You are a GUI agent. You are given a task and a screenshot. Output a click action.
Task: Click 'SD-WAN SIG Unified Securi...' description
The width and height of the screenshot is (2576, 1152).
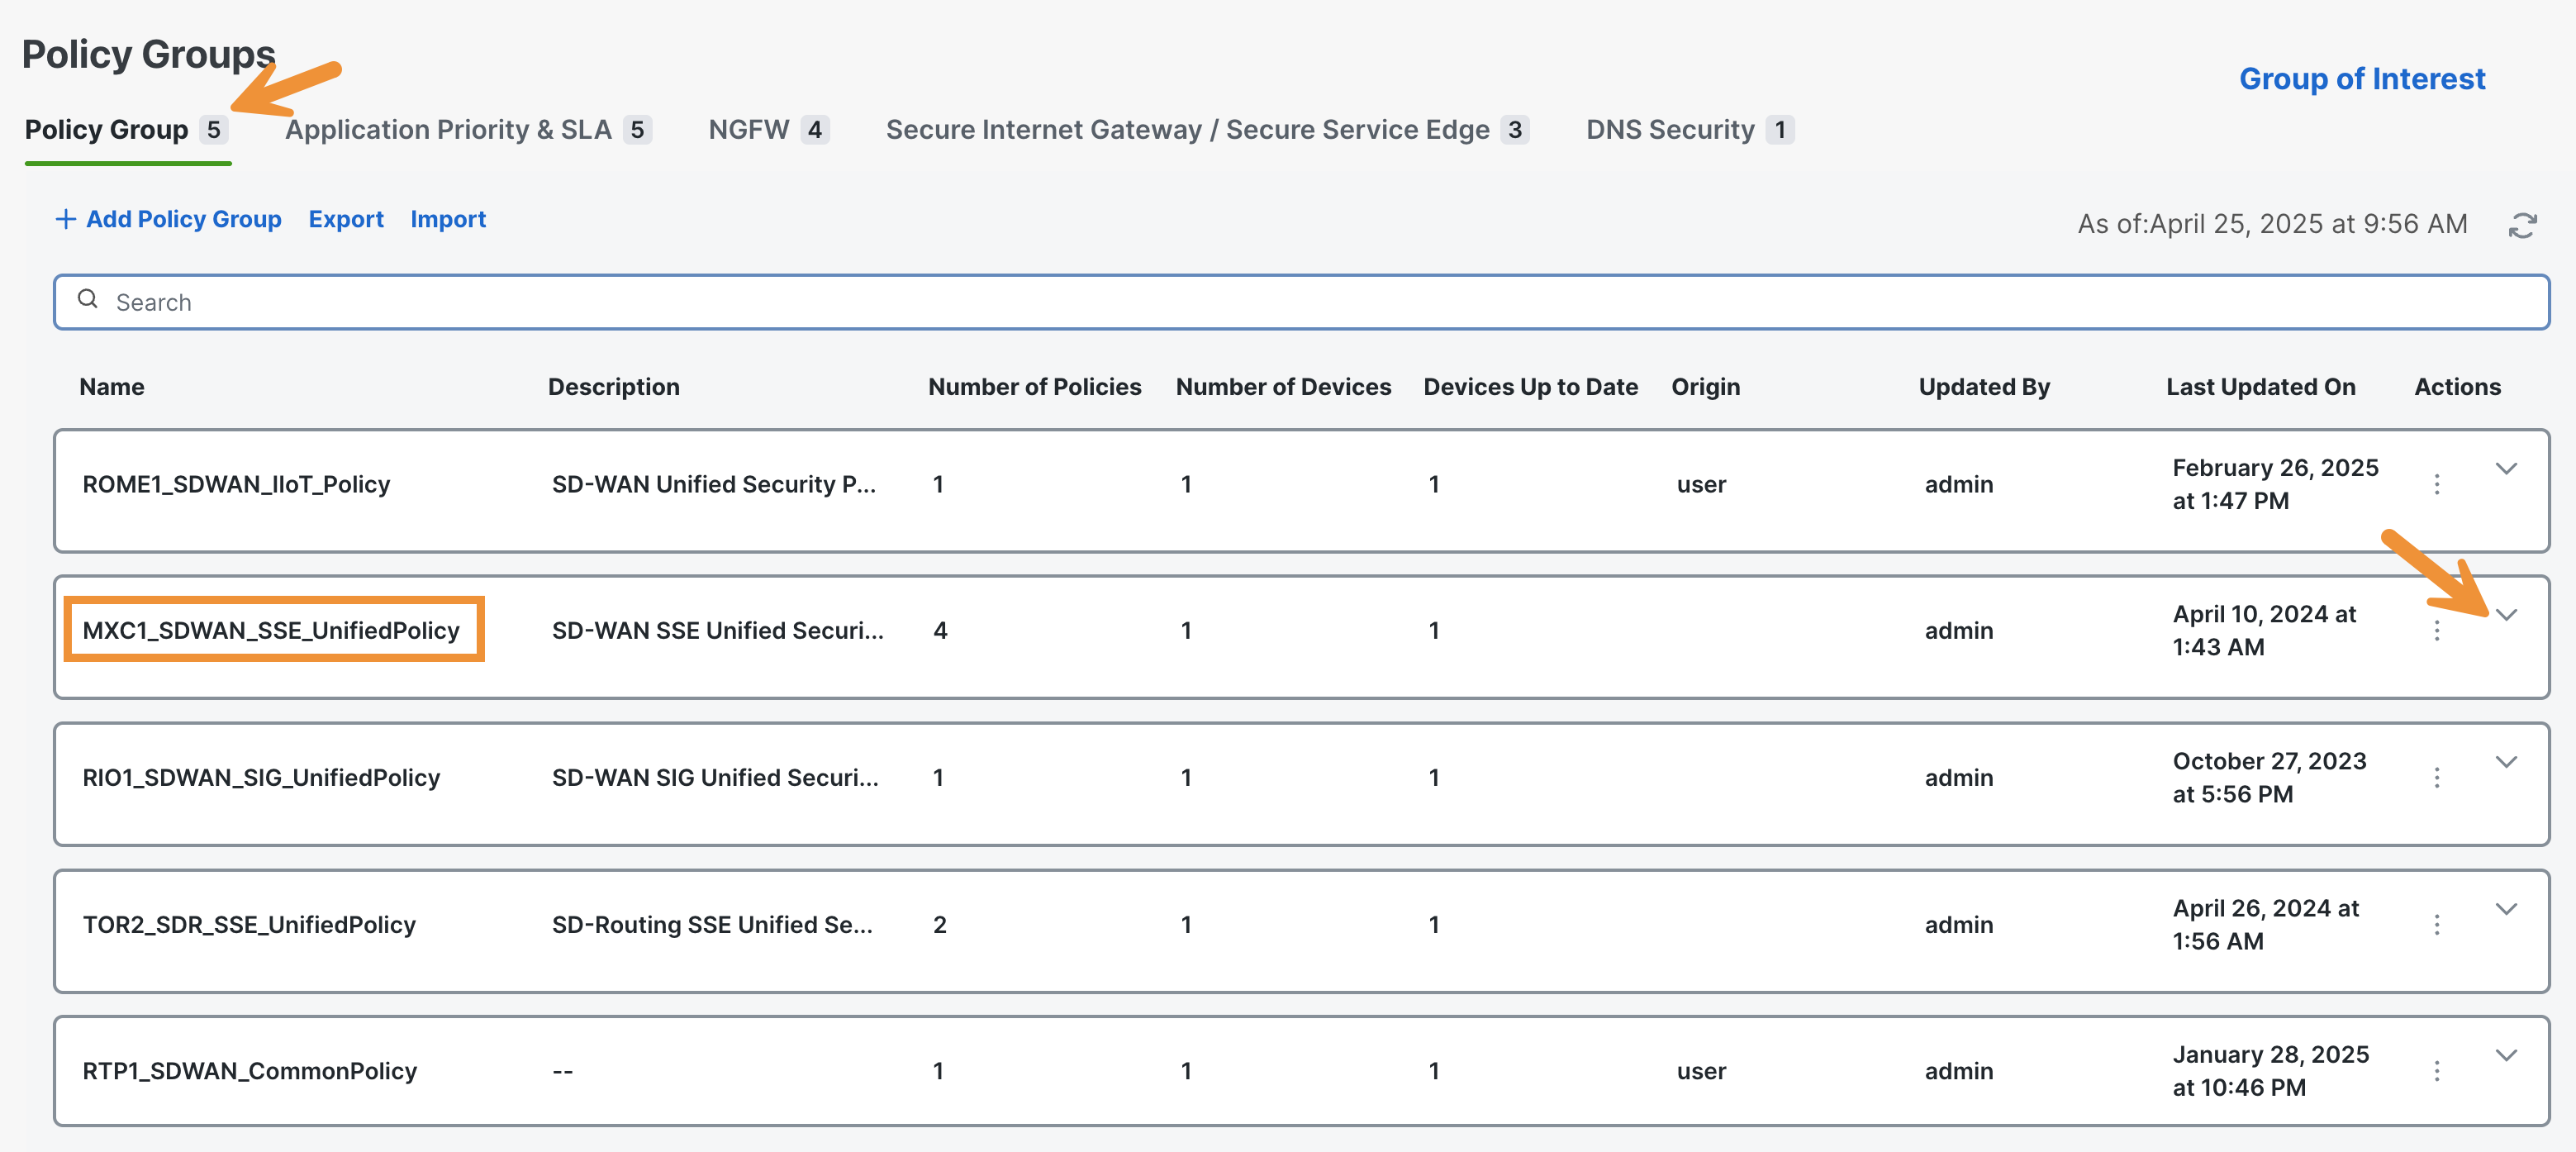[715, 777]
